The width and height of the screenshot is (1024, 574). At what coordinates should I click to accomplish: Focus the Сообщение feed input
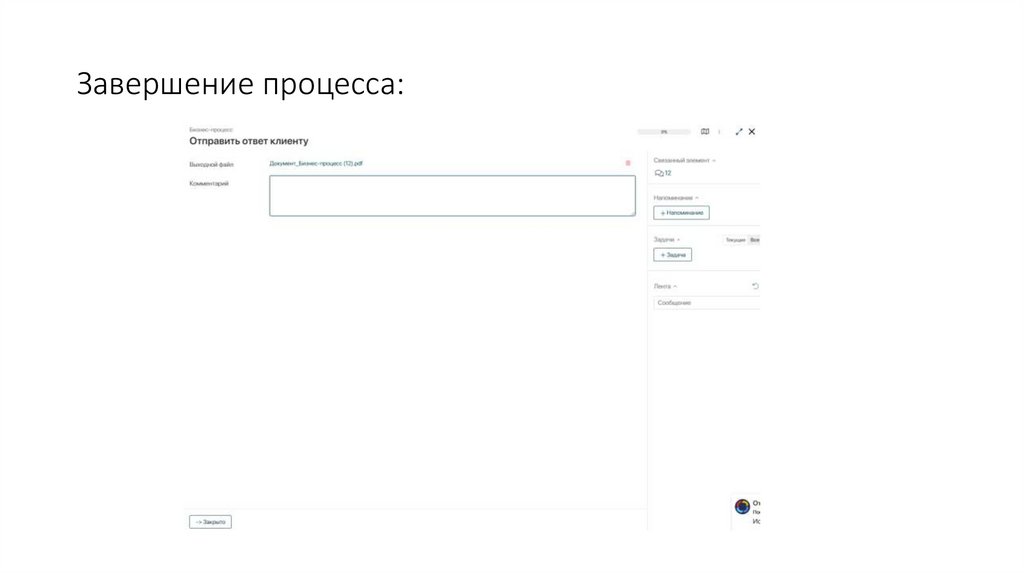point(707,302)
